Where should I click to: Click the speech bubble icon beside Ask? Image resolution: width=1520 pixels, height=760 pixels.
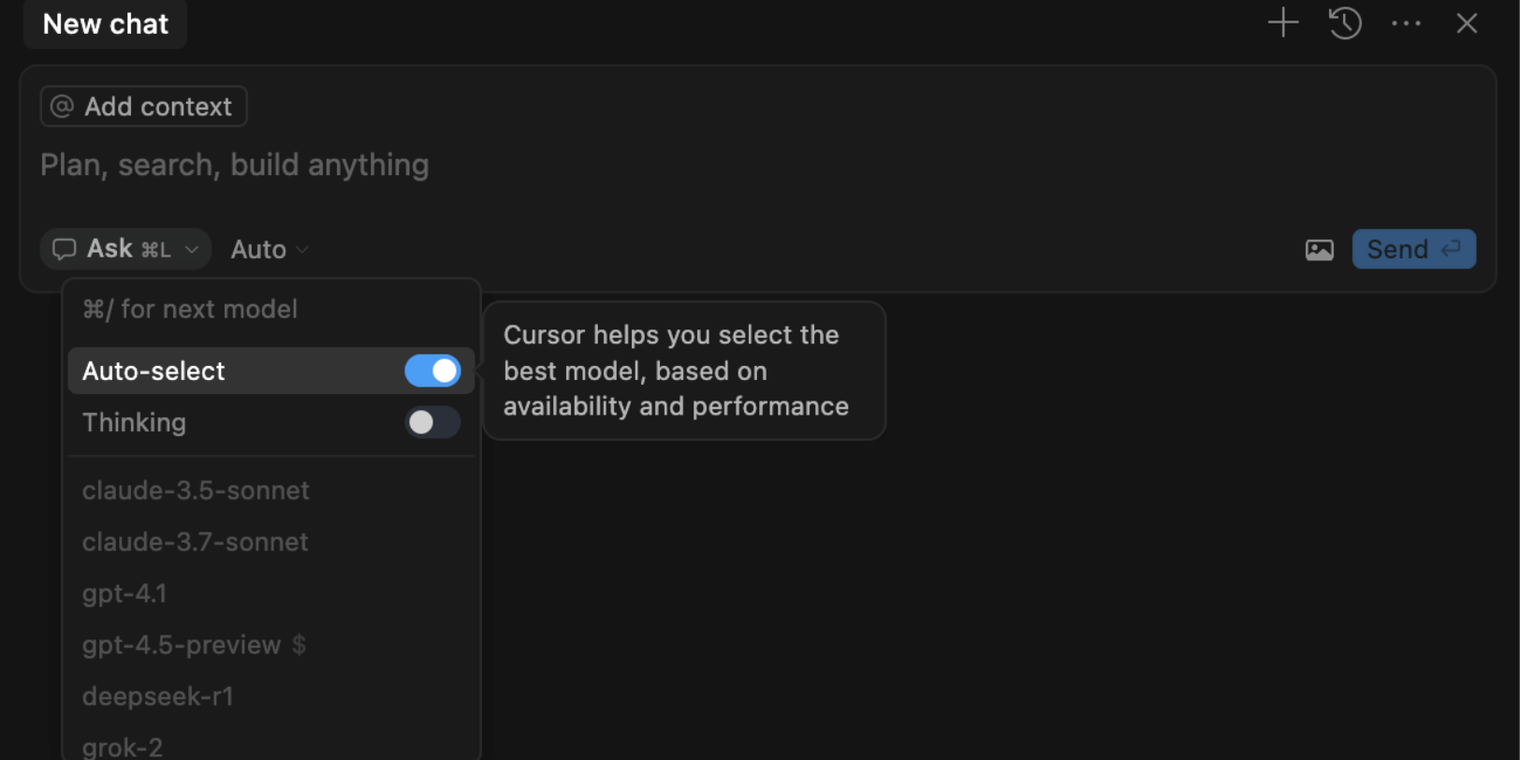64,249
